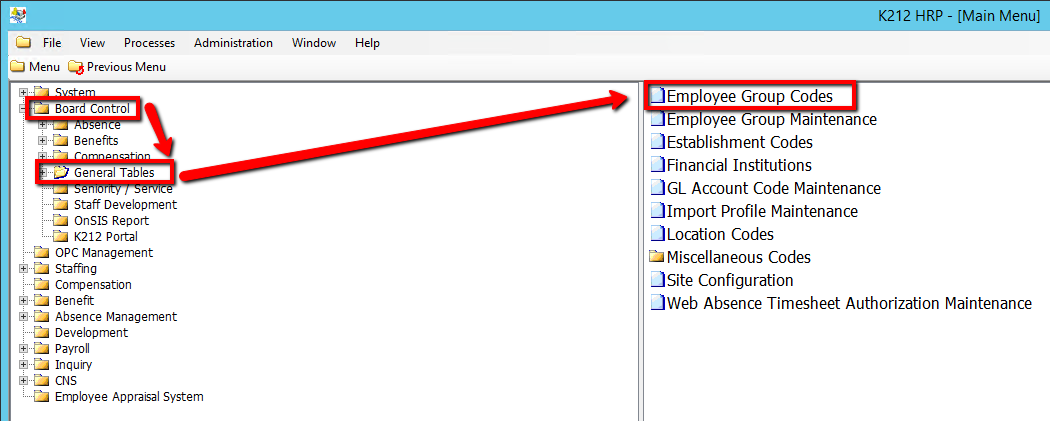Click the document icon beside Location Codes
The image size is (1050, 421).
click(657, 234)
